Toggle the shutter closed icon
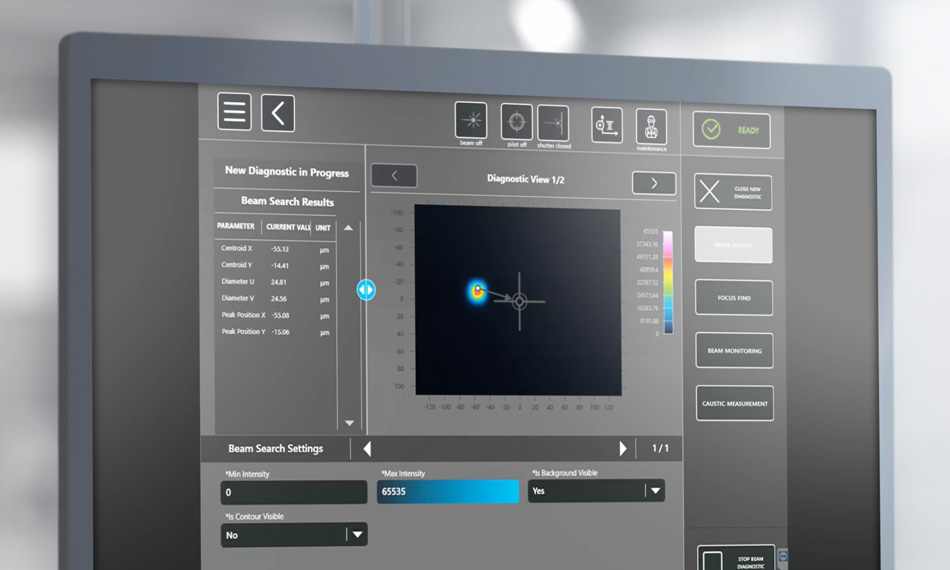Image resolution: width=950 pixels, height=570 pixels. [553, 123]
